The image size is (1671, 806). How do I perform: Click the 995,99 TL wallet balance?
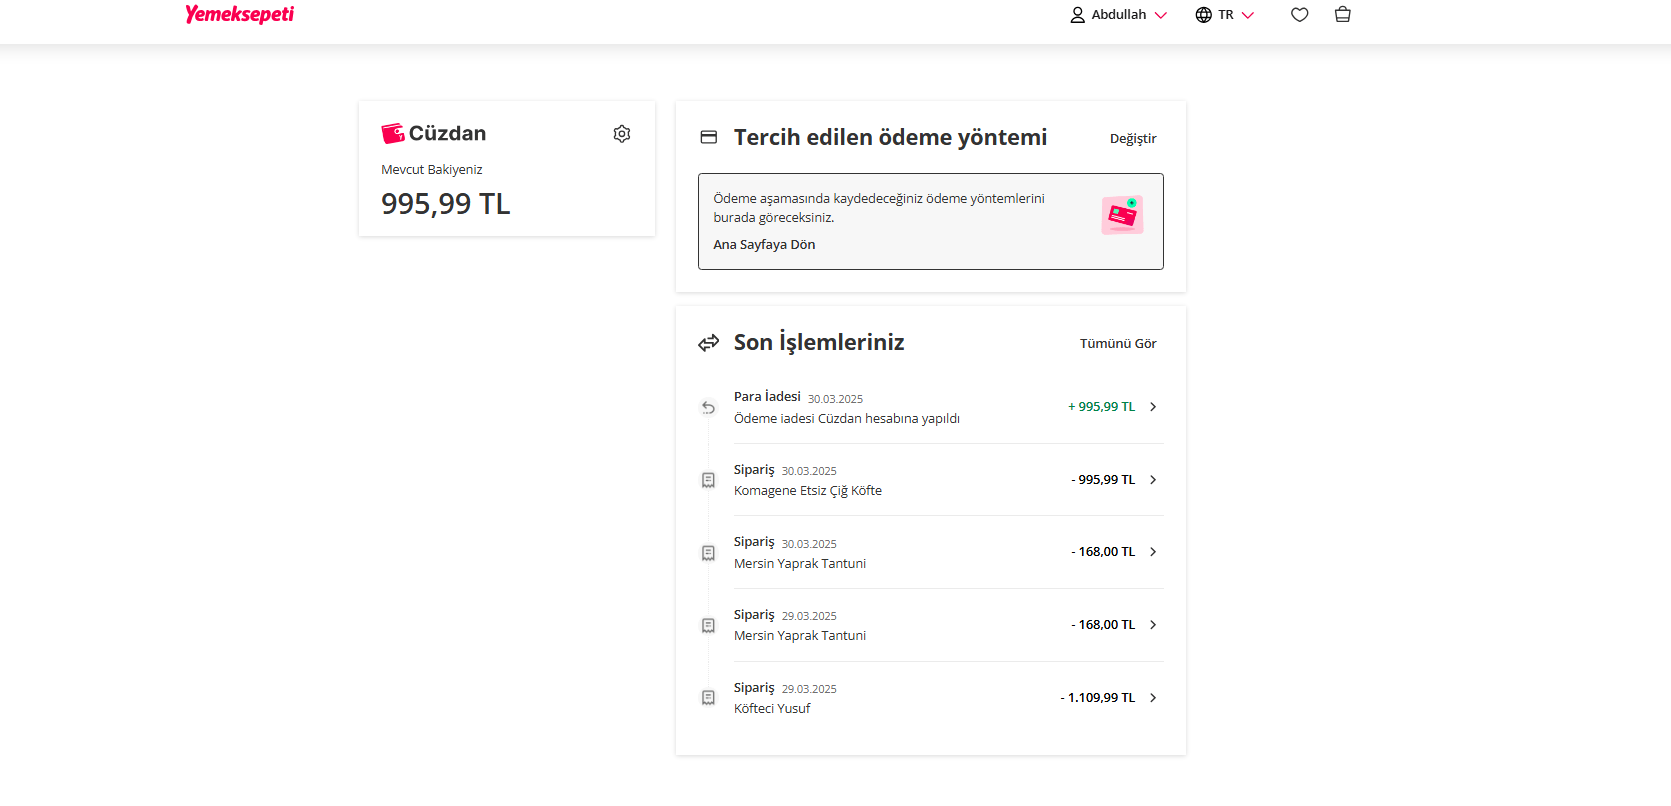(x=446, y=204)
